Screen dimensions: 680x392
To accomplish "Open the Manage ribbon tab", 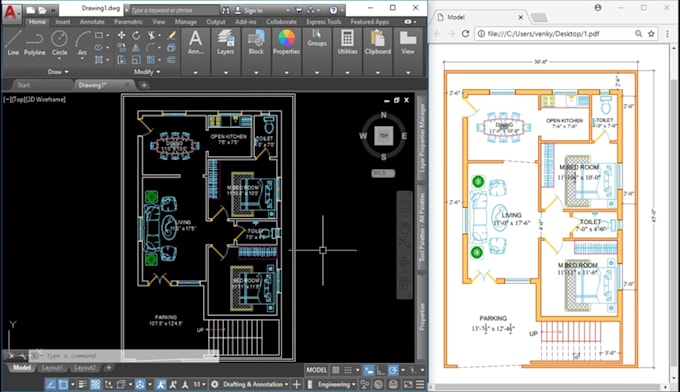I will click(x=186, y=22).
